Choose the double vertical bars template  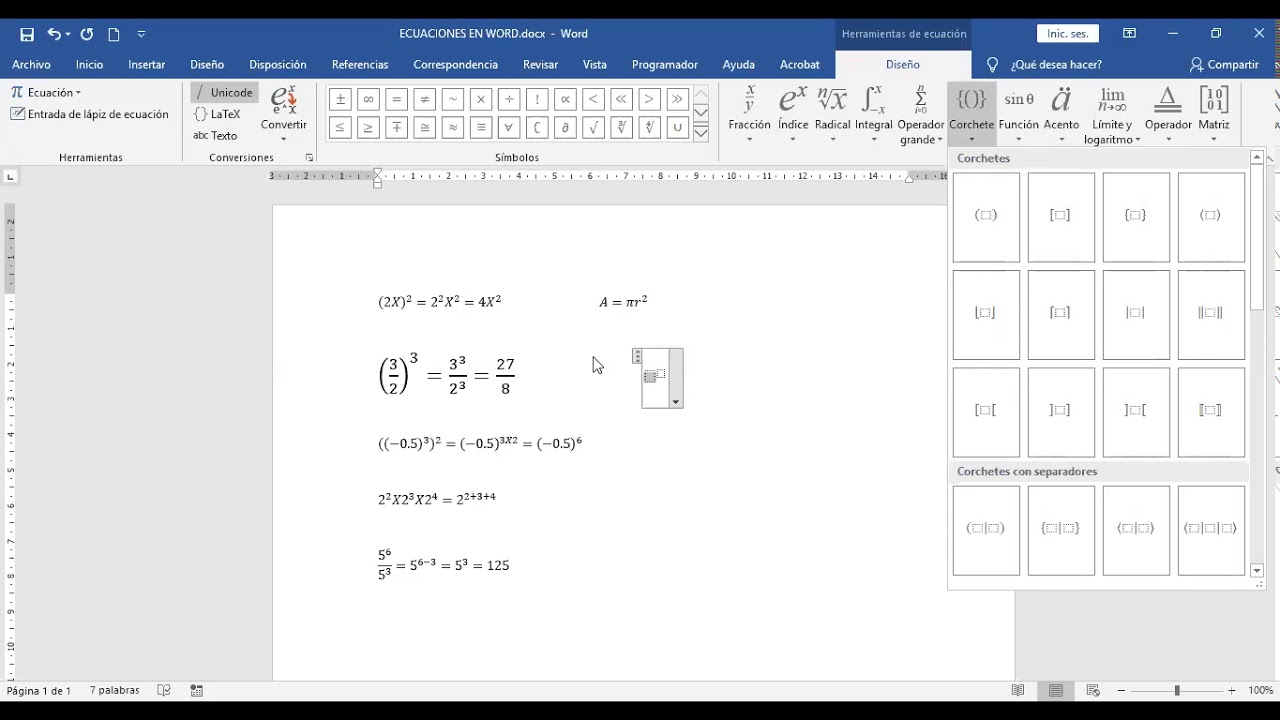[1211, 315]
